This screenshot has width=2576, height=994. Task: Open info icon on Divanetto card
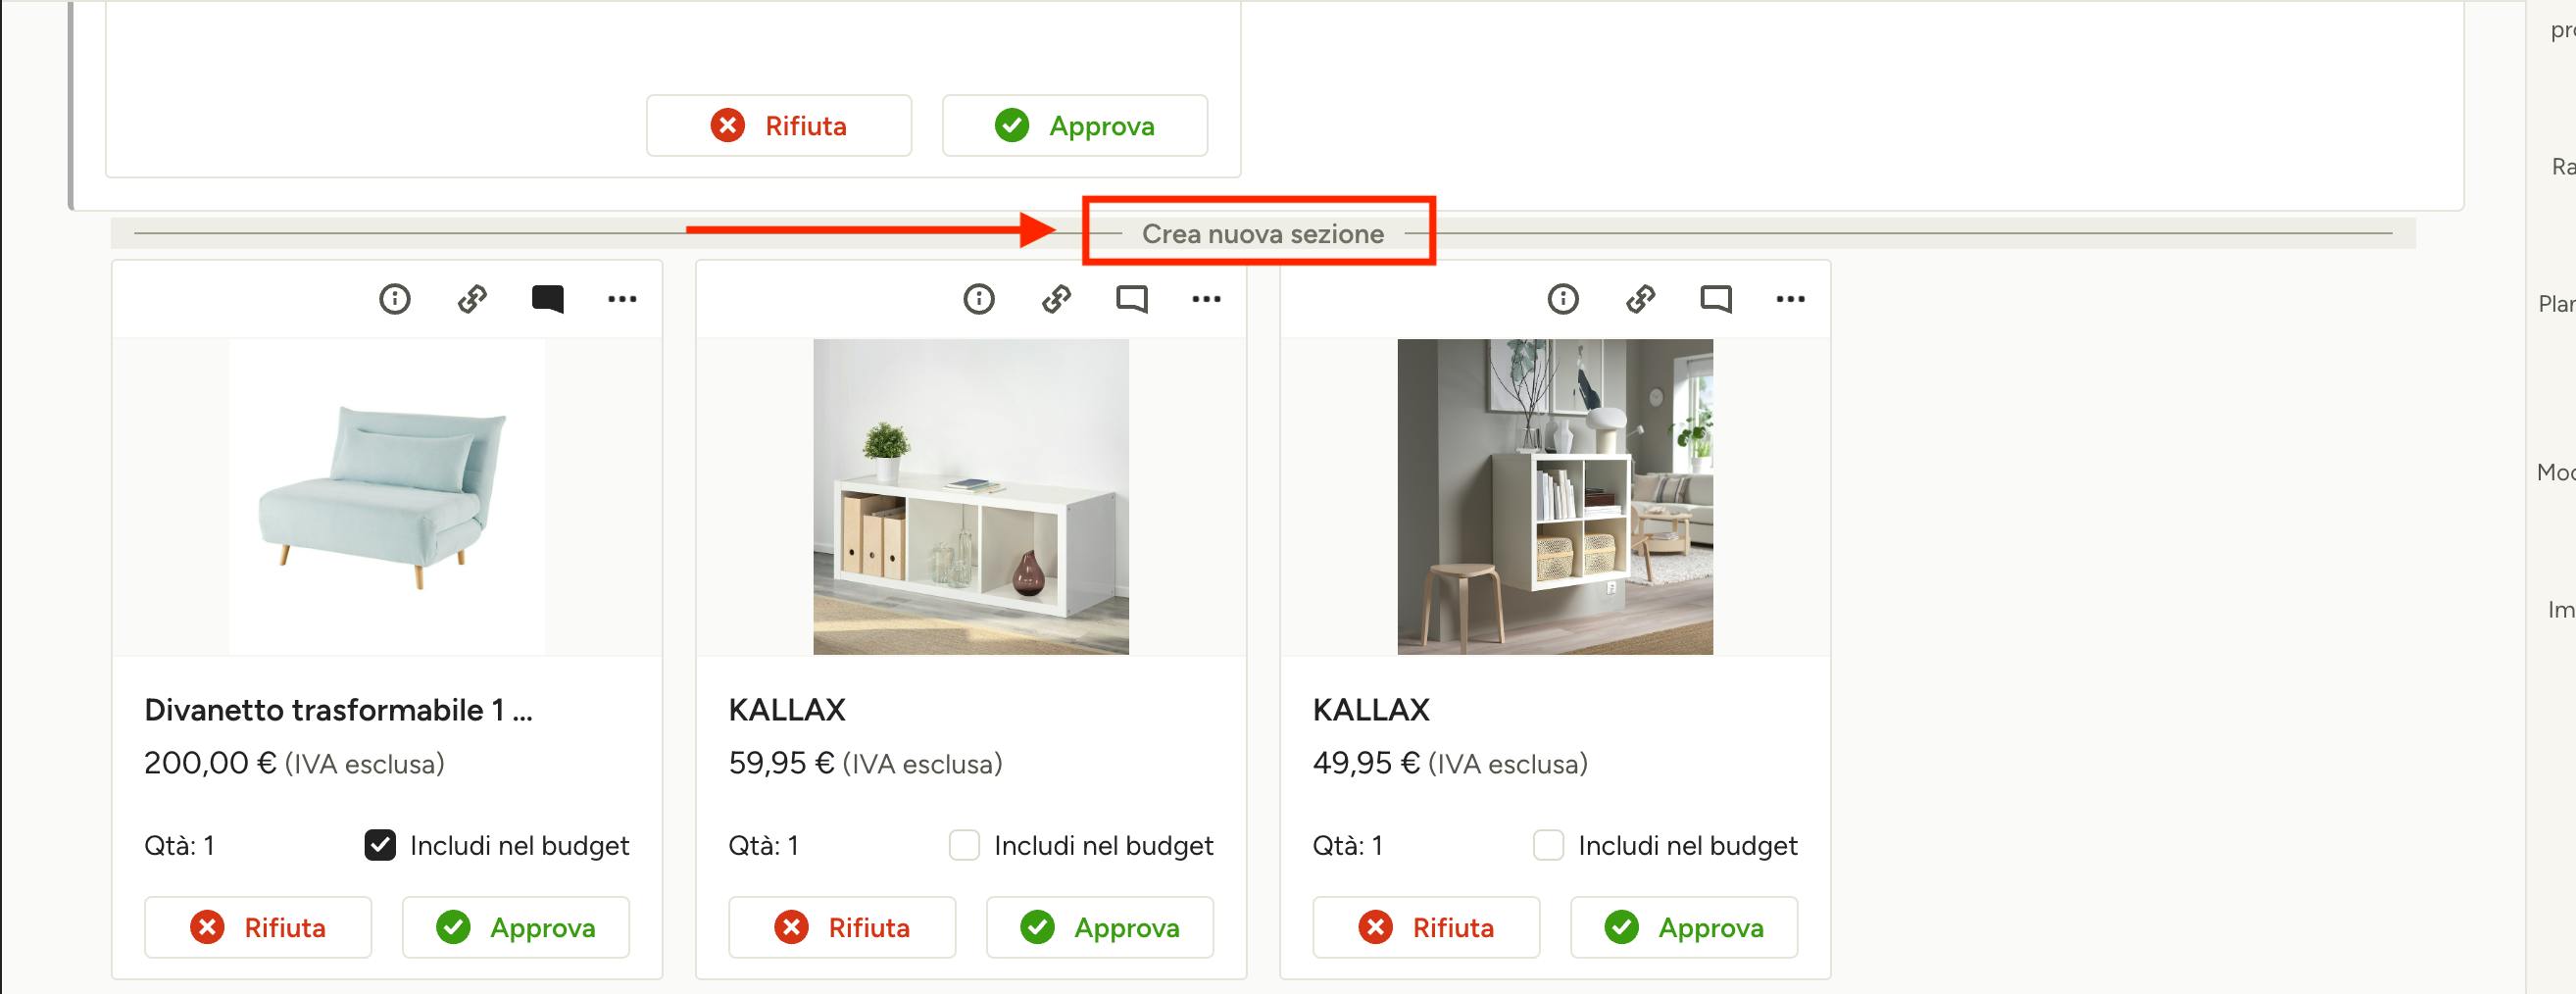coord(395,299)
